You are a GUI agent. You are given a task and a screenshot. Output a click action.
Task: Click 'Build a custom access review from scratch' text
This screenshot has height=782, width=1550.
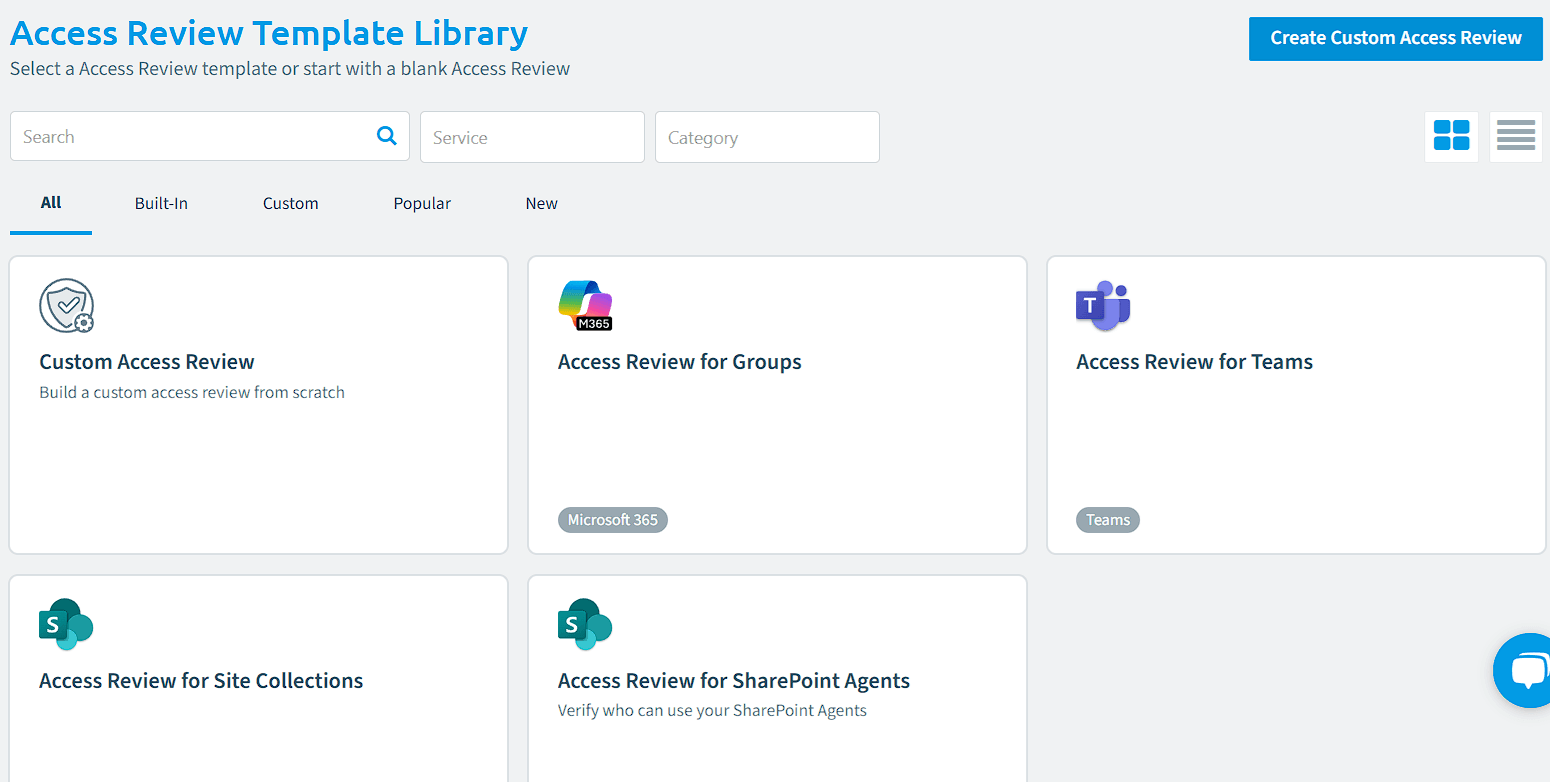pyautogui.click(x=192, y=392)
